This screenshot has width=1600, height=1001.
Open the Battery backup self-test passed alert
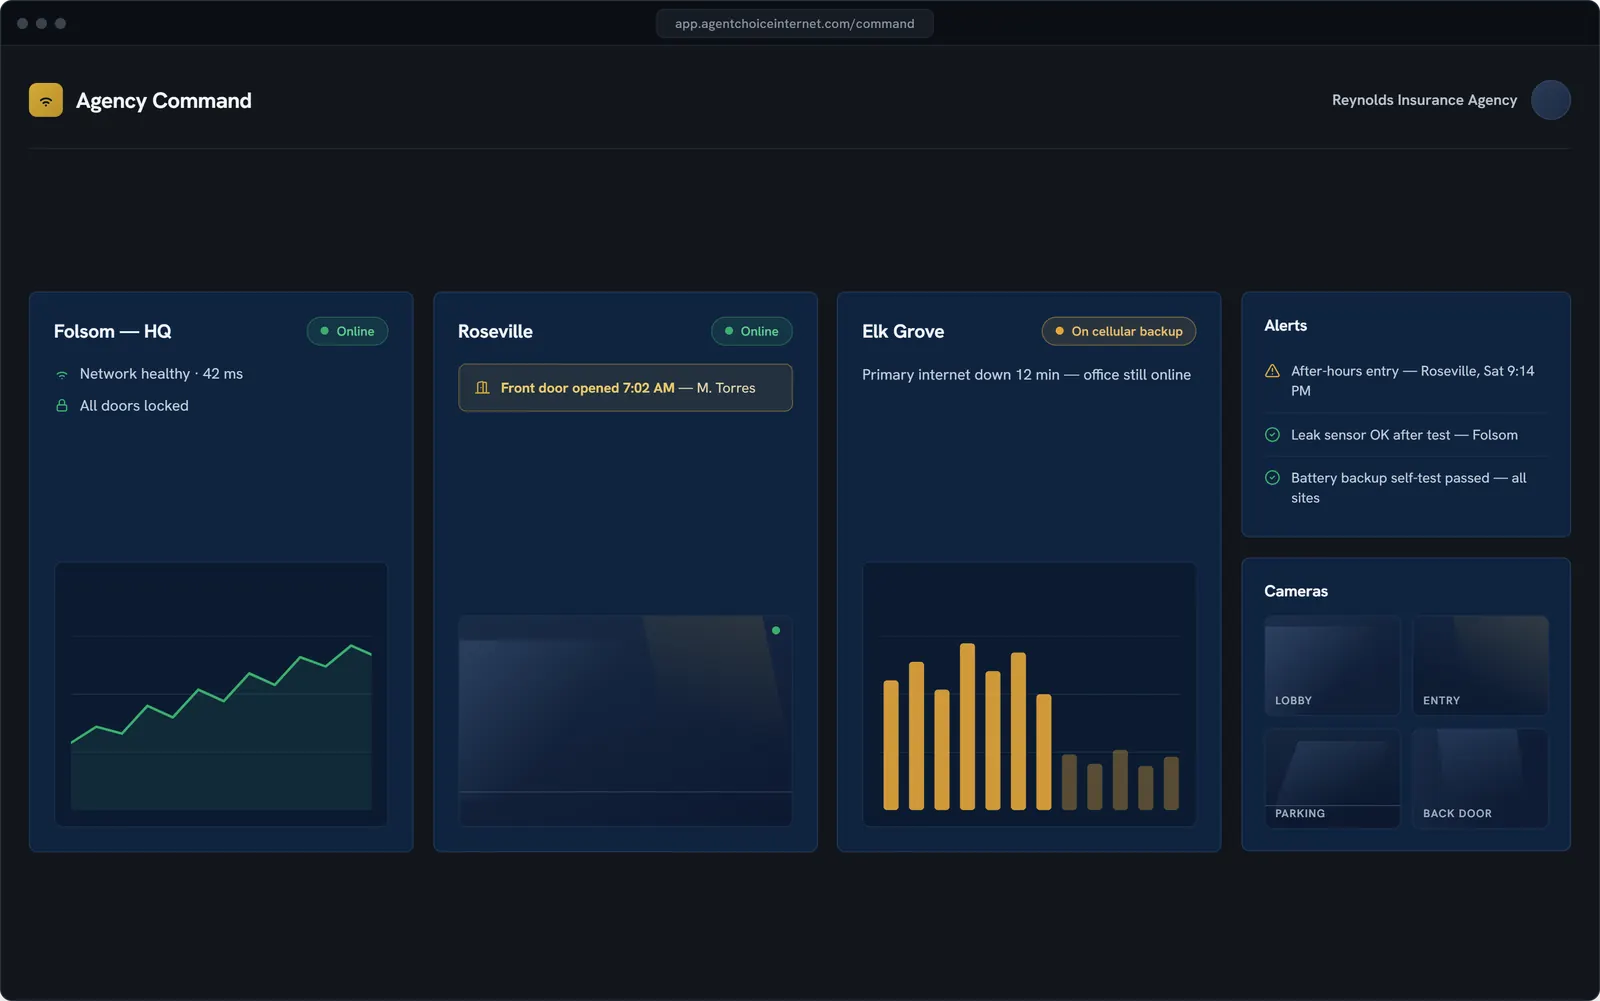tap(1408, 488)
